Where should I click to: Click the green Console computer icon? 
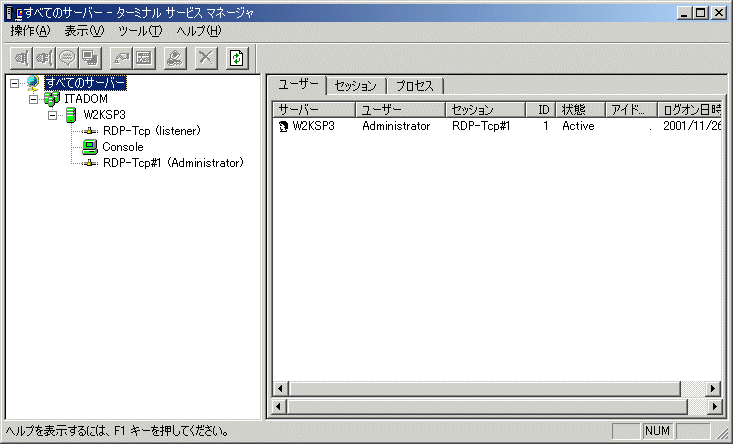tap(89, 147)
